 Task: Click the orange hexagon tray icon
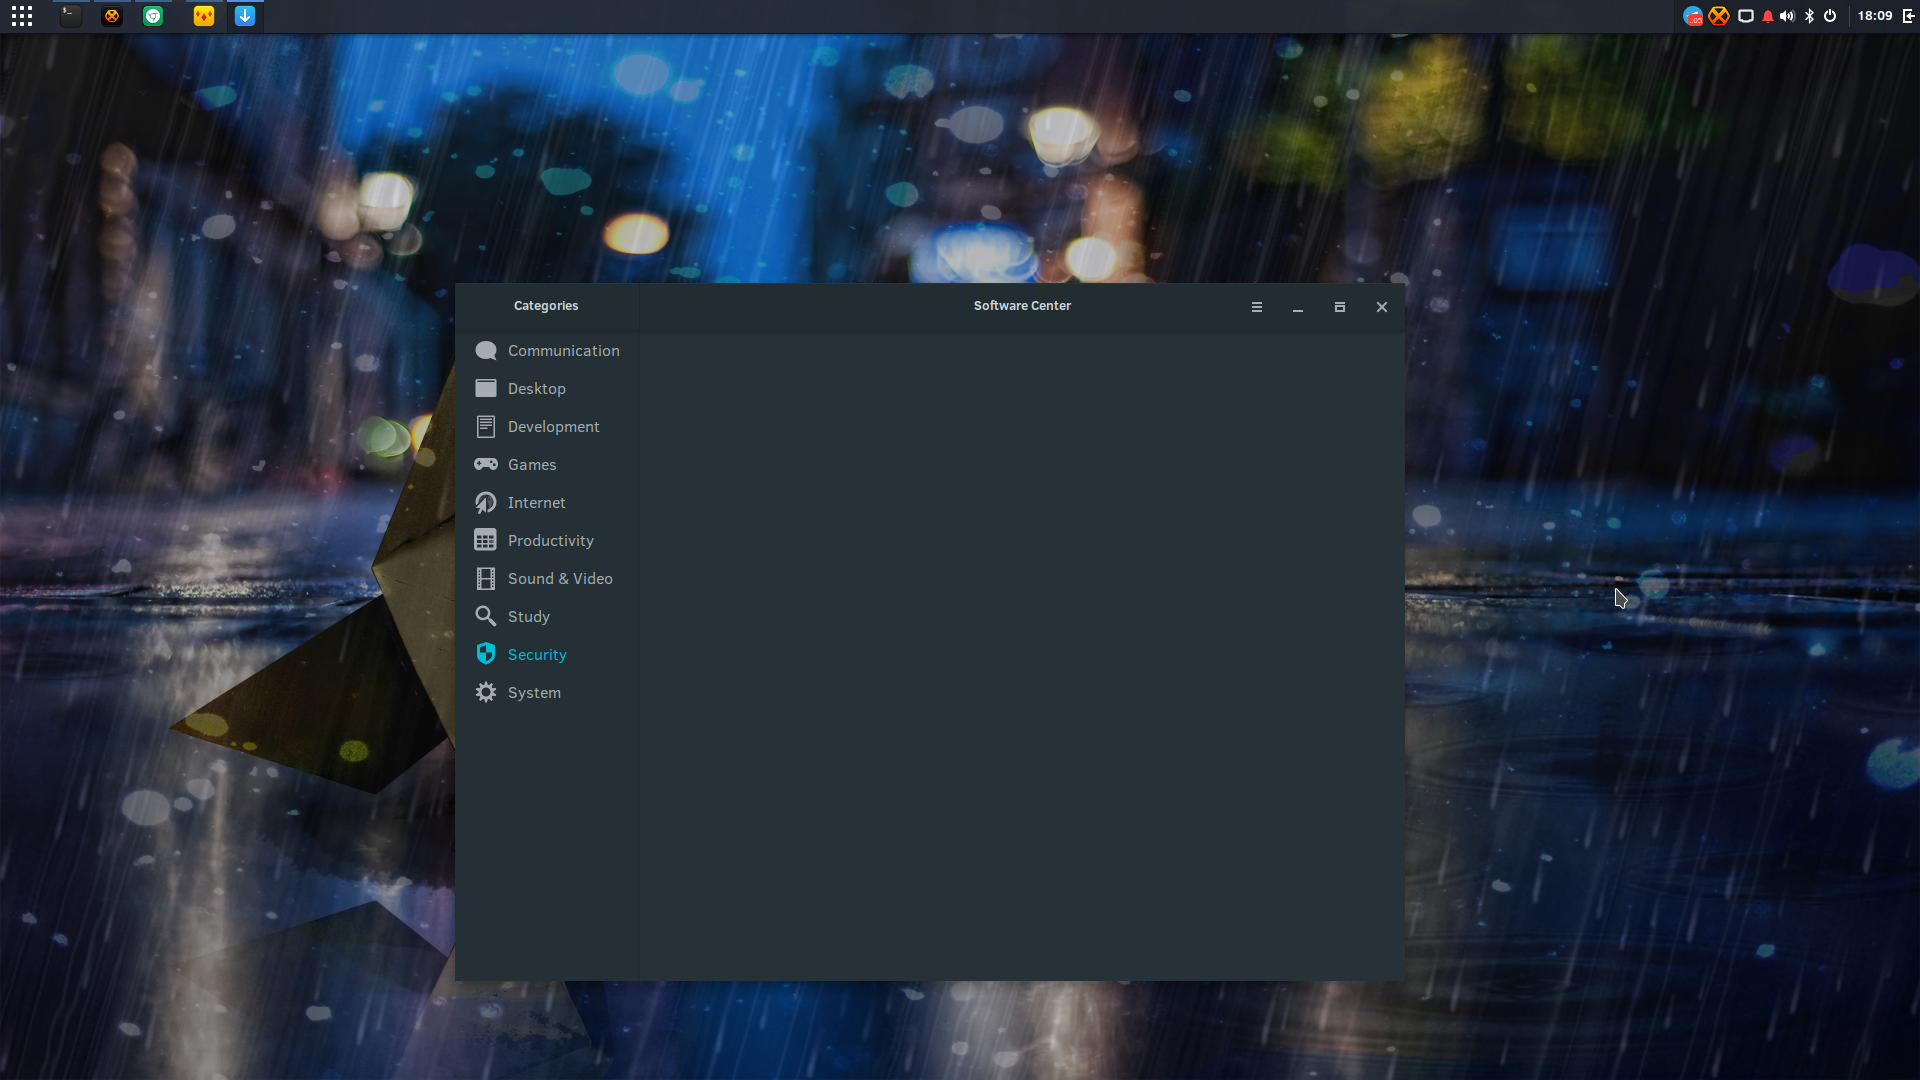tap(1719, 16)
